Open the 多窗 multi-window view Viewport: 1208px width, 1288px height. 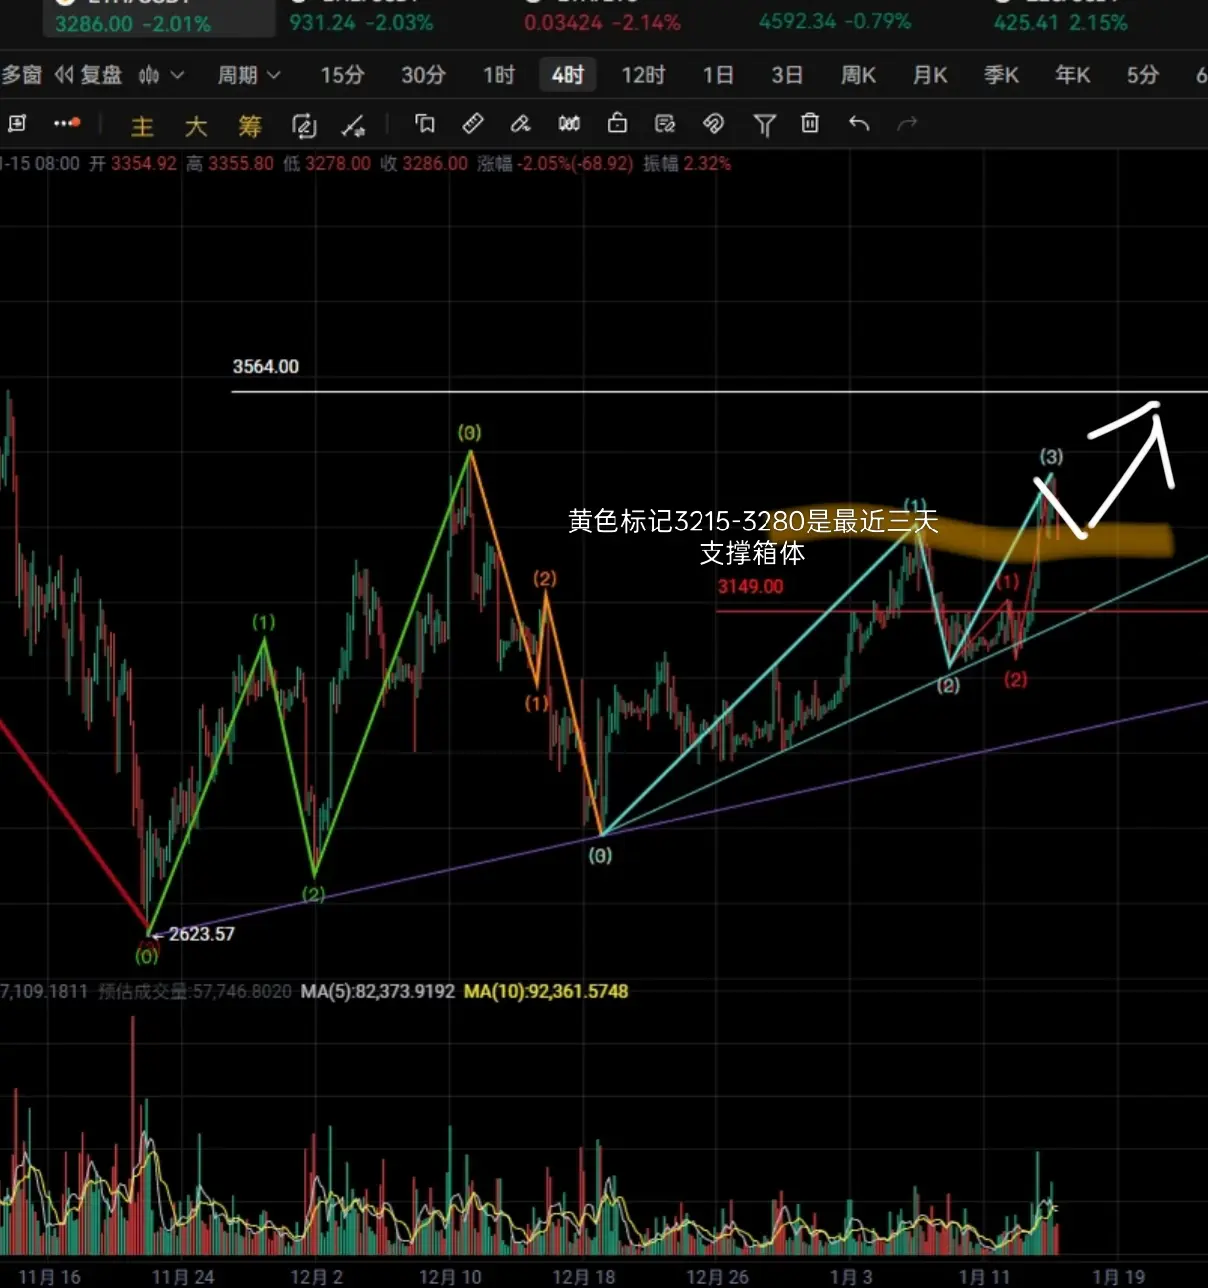coord(21,75)
